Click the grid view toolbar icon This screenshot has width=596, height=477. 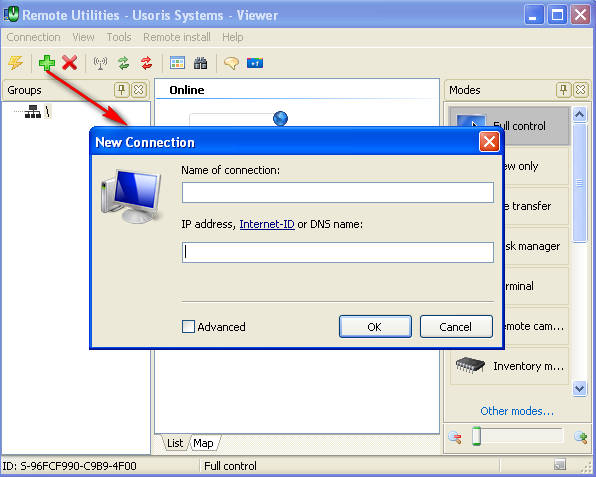[x=178, y=63]
